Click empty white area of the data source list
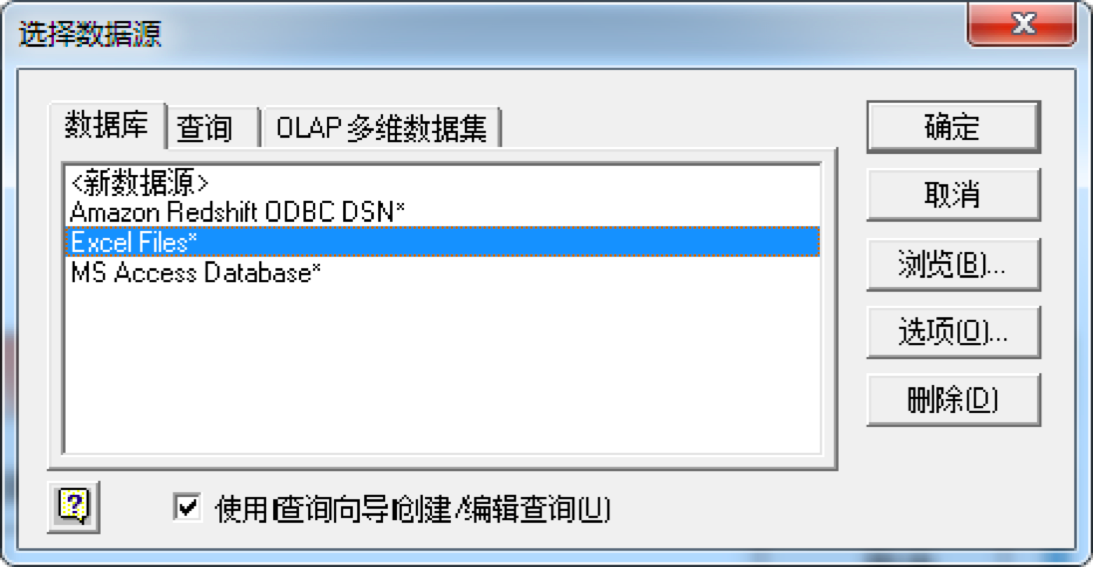The image size is (1093, 567). point(442,370)
